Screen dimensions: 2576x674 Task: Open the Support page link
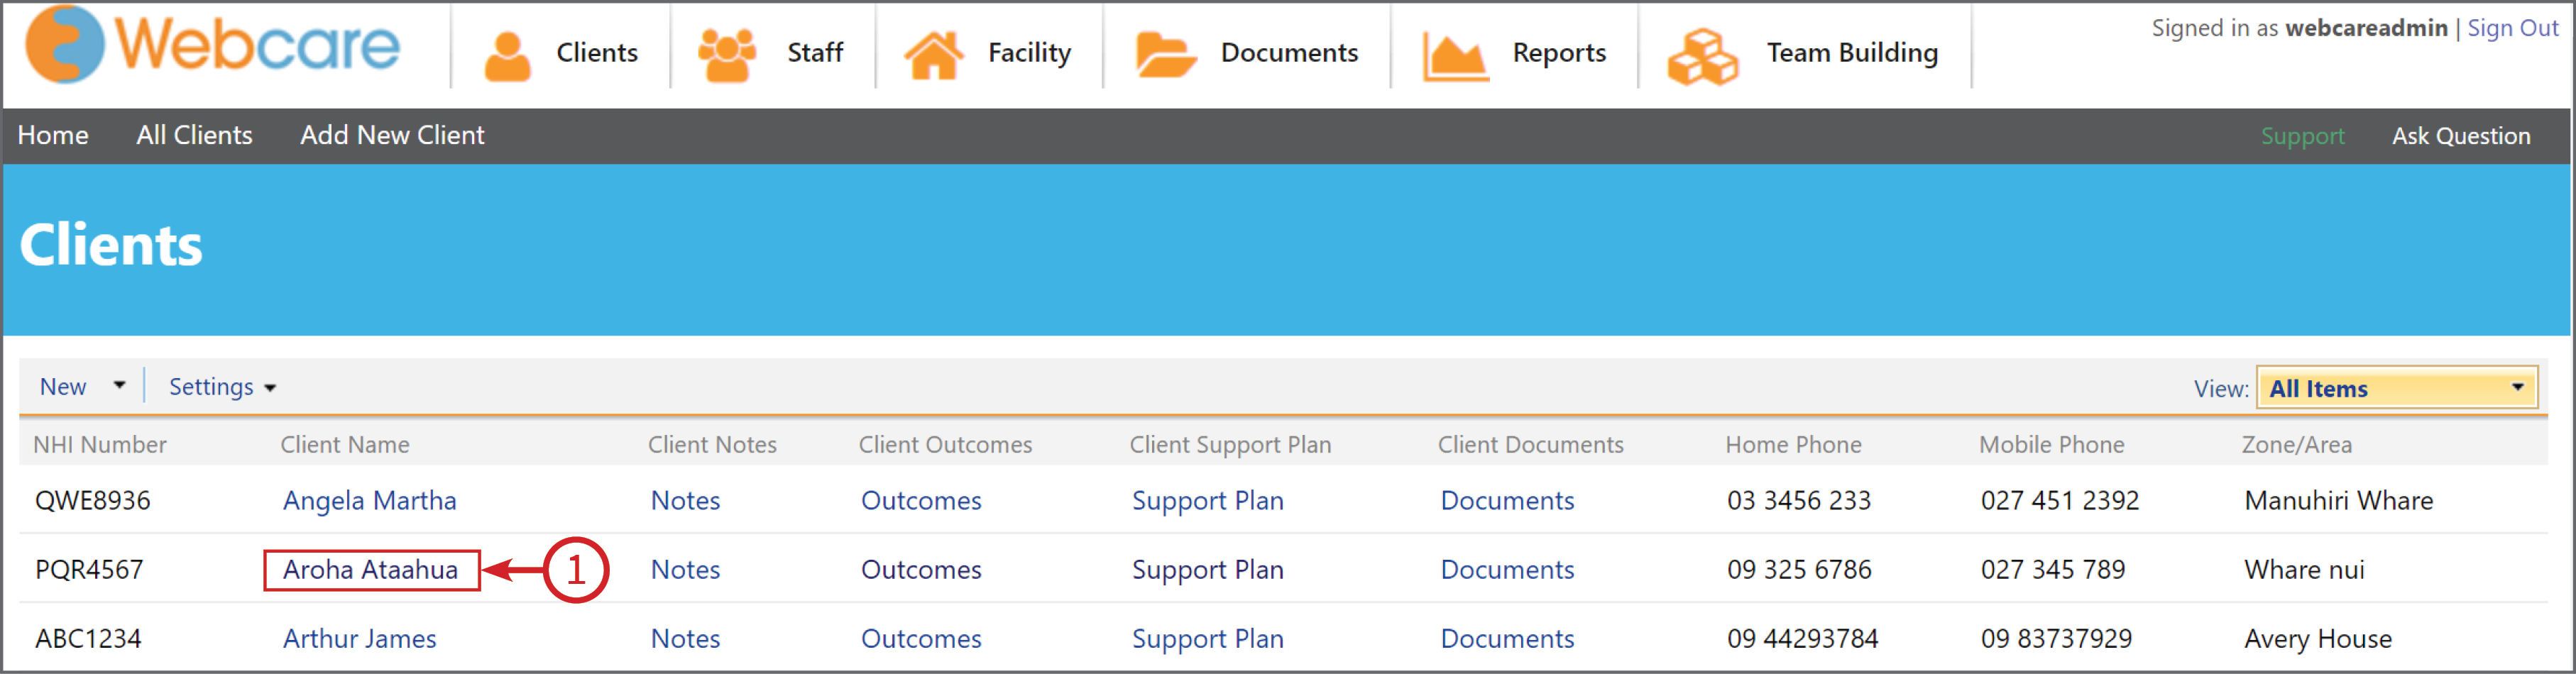coord(2302,135)
